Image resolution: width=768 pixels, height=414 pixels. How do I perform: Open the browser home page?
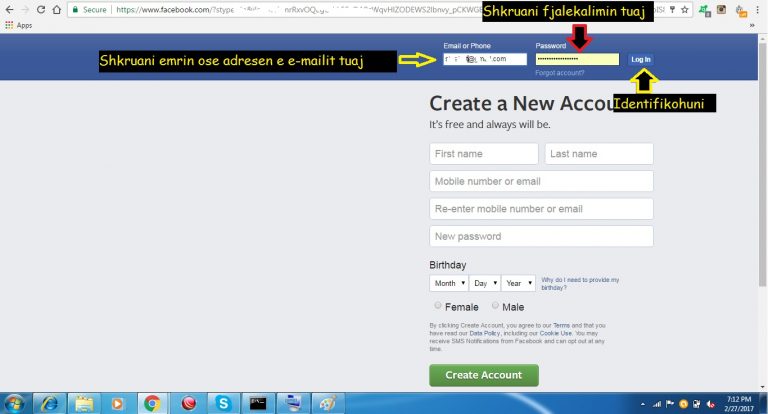click(57, 10)
